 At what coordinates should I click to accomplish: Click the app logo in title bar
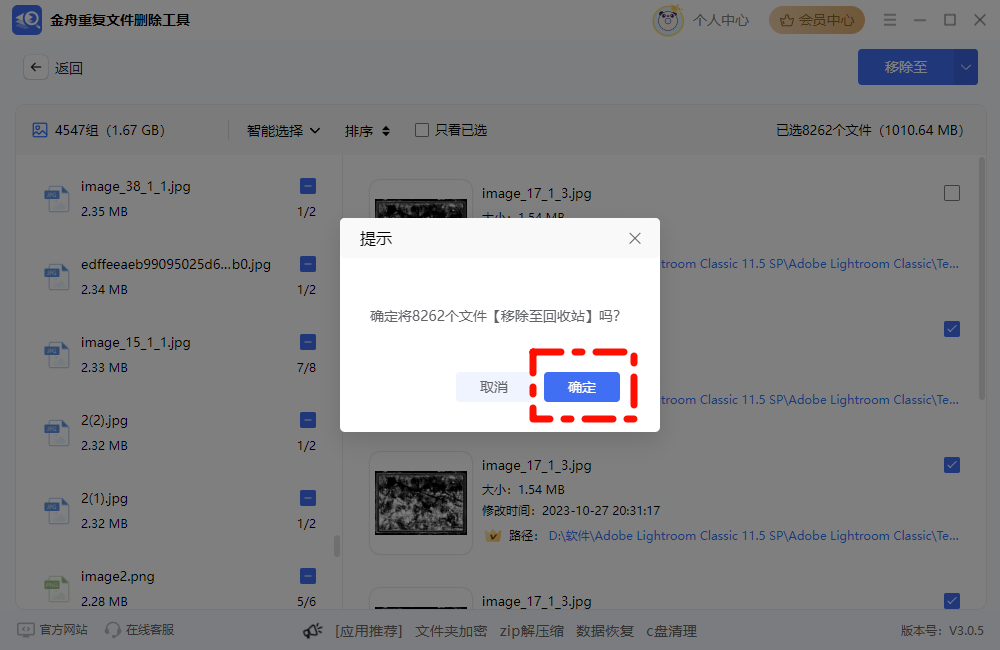[x=27, y=20]
